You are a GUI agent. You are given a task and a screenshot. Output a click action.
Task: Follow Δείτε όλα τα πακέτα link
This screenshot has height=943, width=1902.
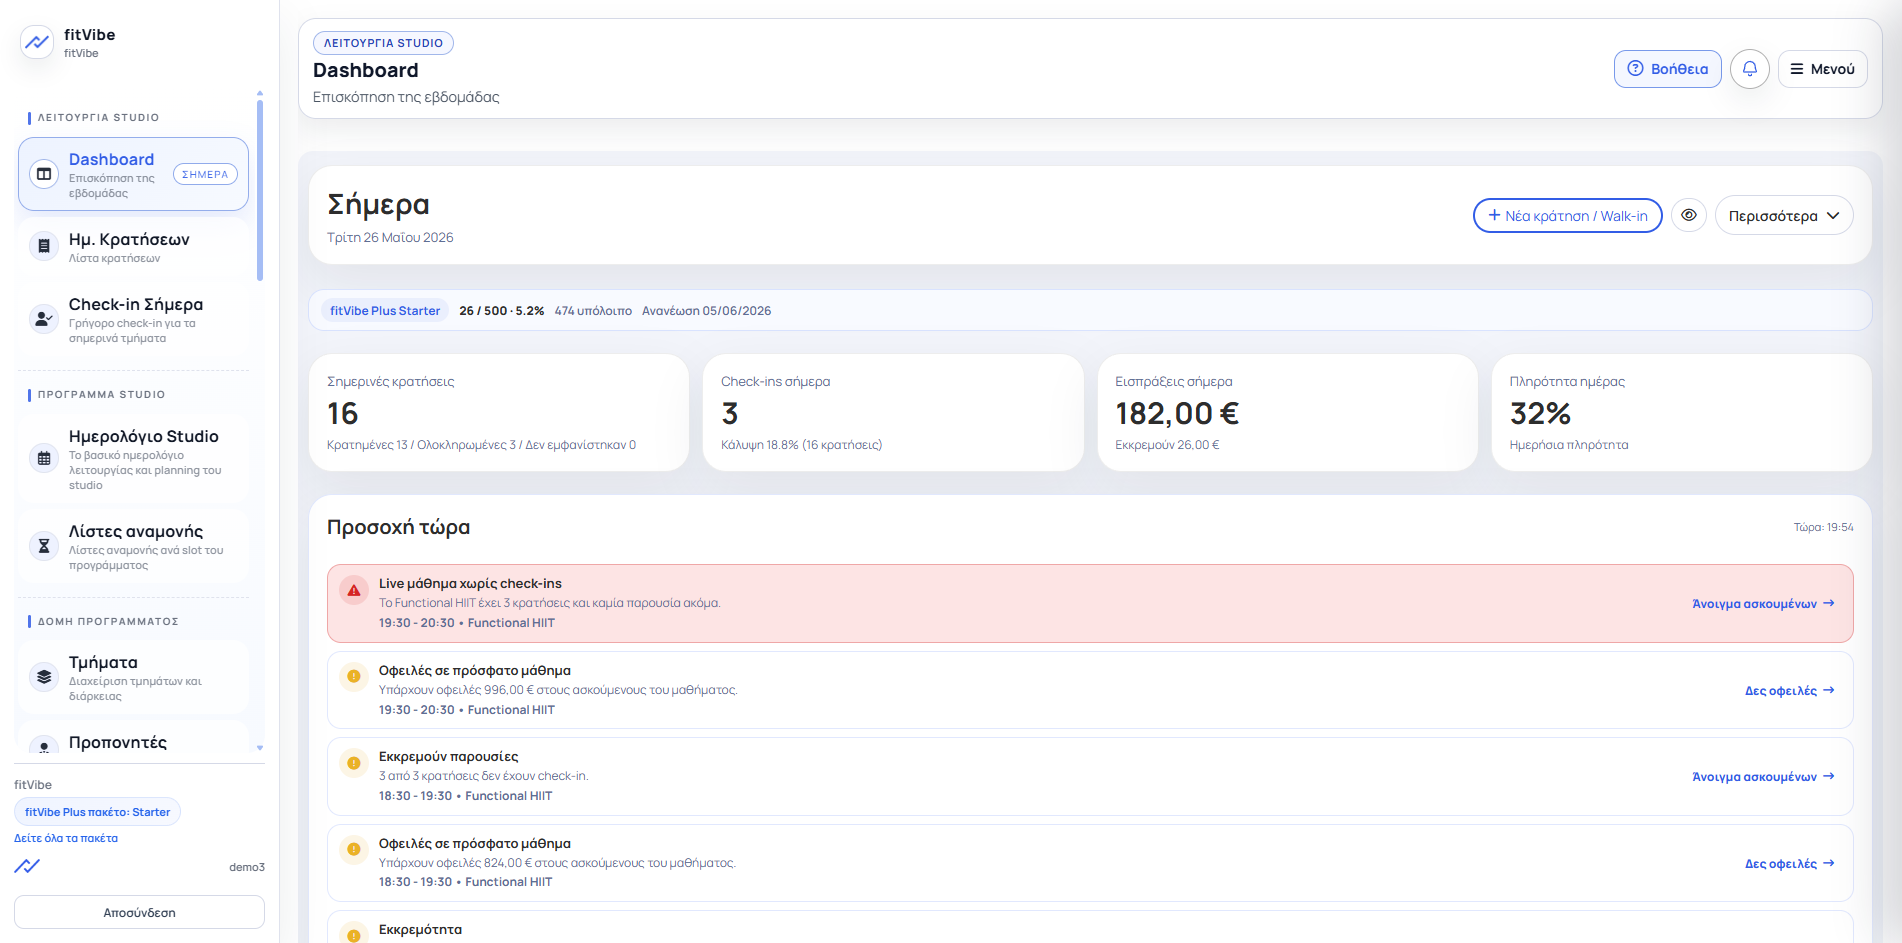(x=66, y=838)
